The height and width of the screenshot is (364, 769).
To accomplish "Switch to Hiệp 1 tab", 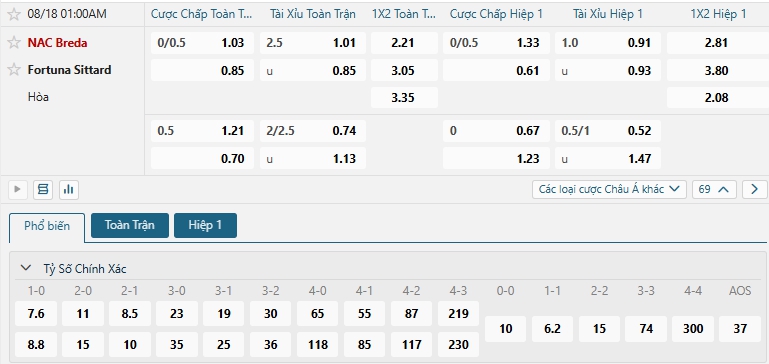I will 205,225.
